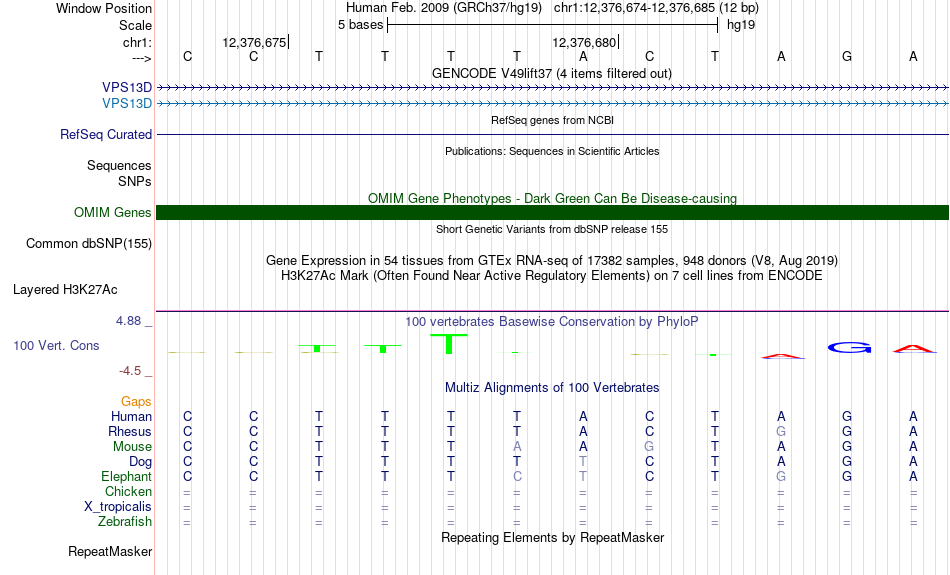Click the G base in sequence row
Viewport: 950px width, 575px height.
[847, 56]
